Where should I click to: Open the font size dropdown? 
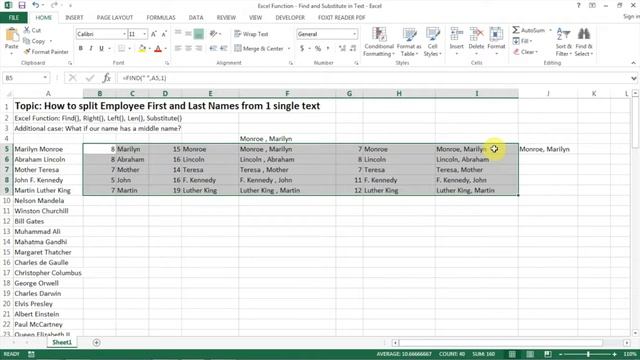(x=144, y=34)
